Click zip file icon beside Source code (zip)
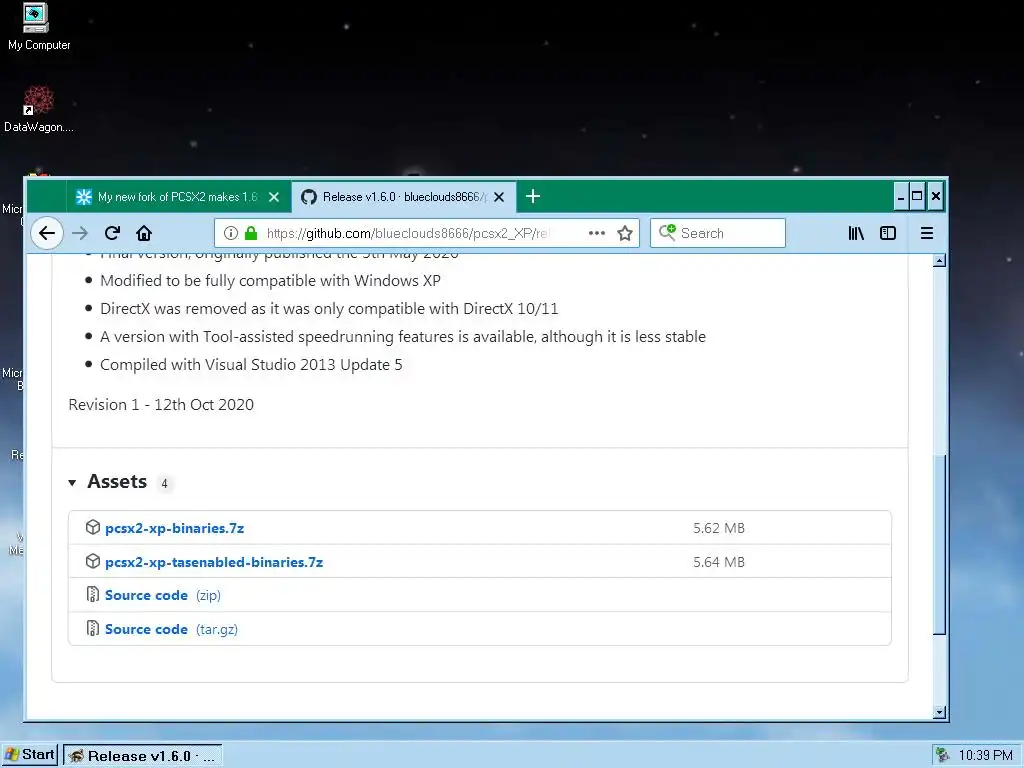The width and height of the screenshot is (1024, 768). pyautogui.click(x=93, y=594)
